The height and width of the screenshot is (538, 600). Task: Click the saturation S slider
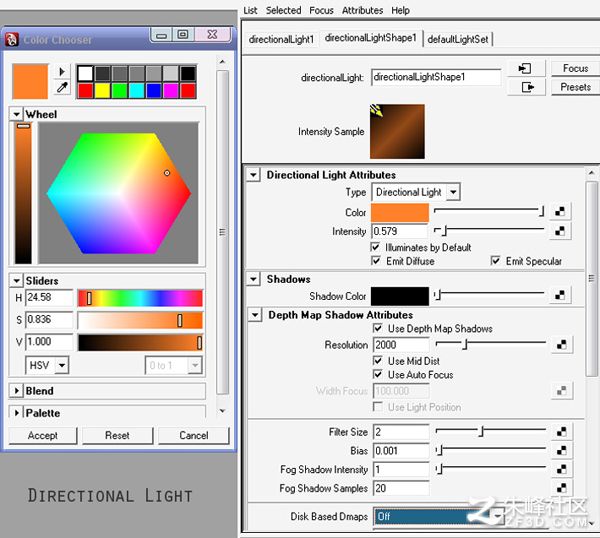pos(140,320)
